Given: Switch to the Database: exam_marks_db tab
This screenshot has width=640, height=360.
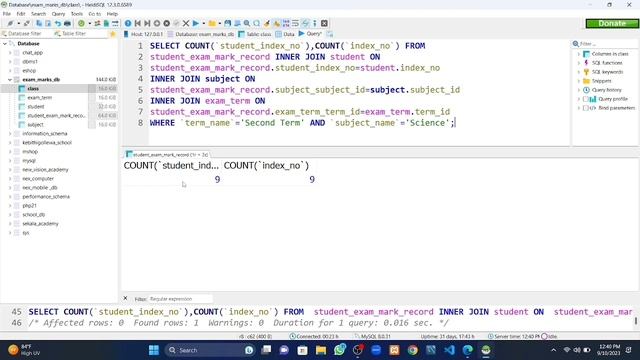Looking at the screenshot, I should pos(201,34).
